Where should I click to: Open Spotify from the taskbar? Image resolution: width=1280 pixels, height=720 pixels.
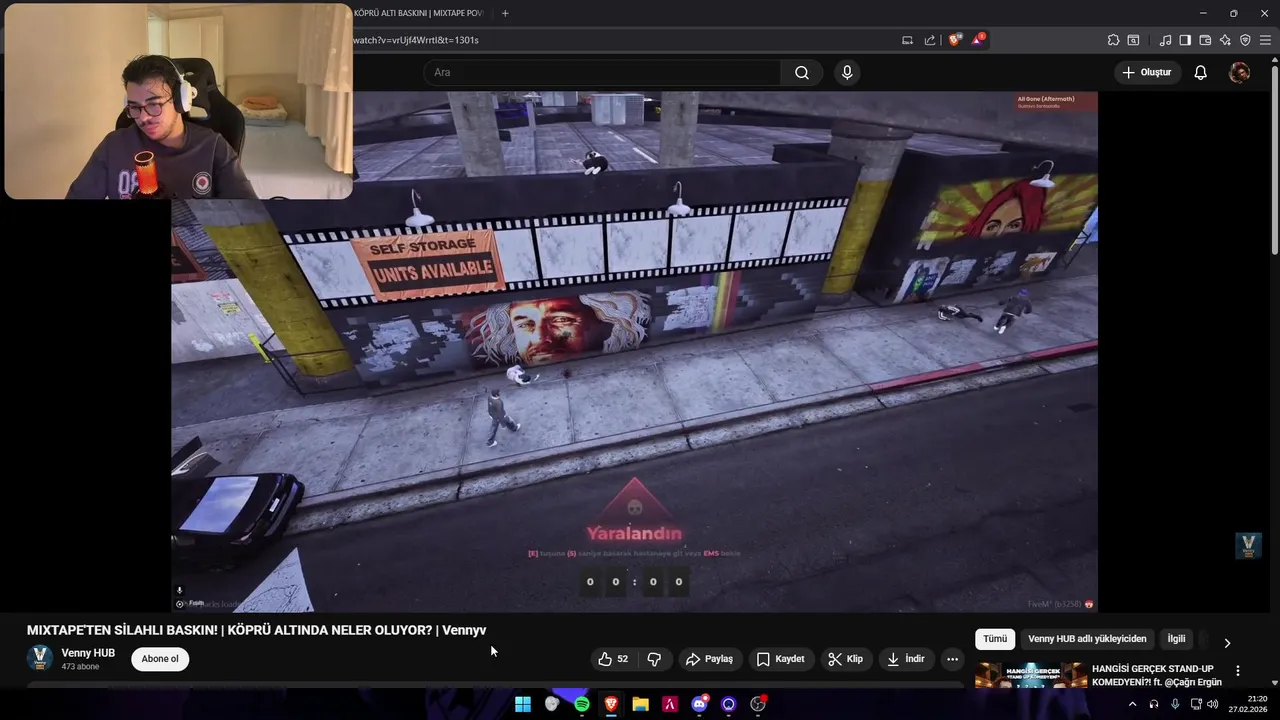point(582,704)
